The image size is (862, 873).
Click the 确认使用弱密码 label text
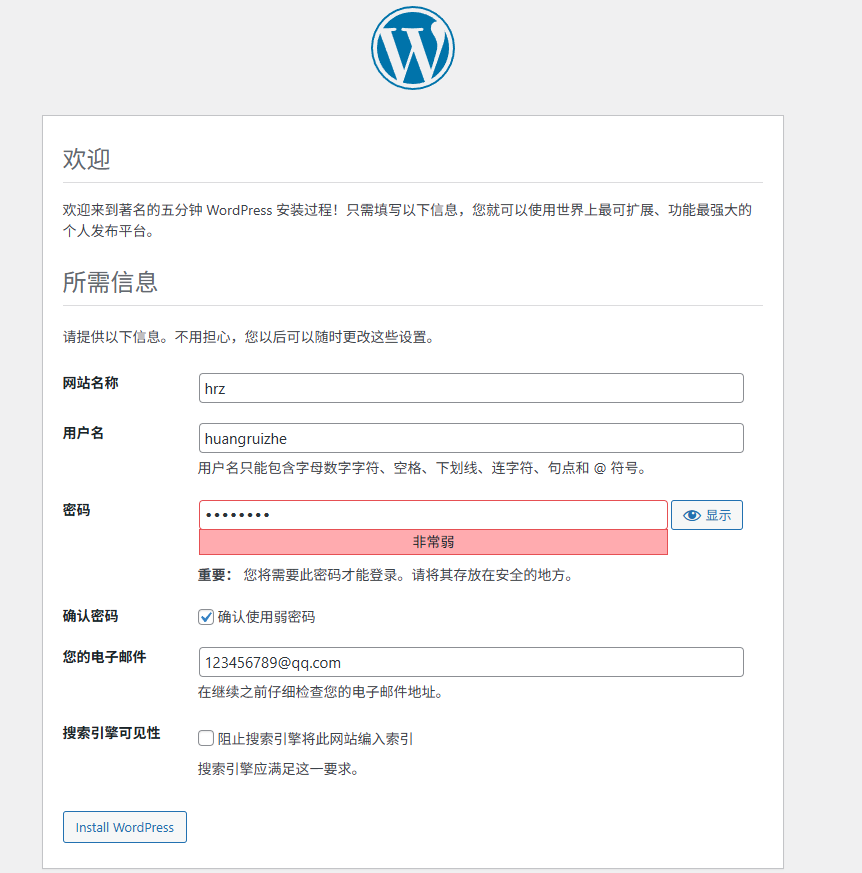pyautogui.click(x=266, y=617)
